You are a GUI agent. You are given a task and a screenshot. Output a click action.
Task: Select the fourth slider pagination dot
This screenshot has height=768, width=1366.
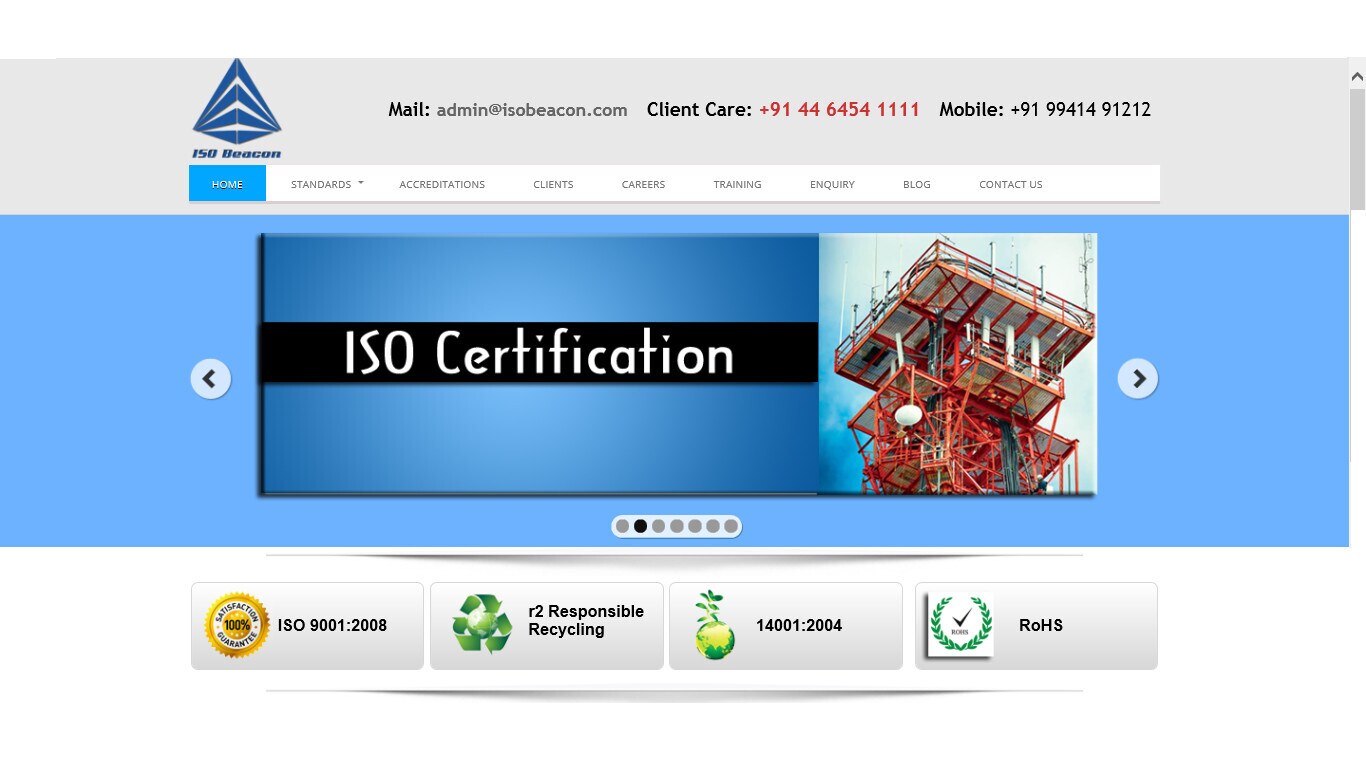point(677,526)
